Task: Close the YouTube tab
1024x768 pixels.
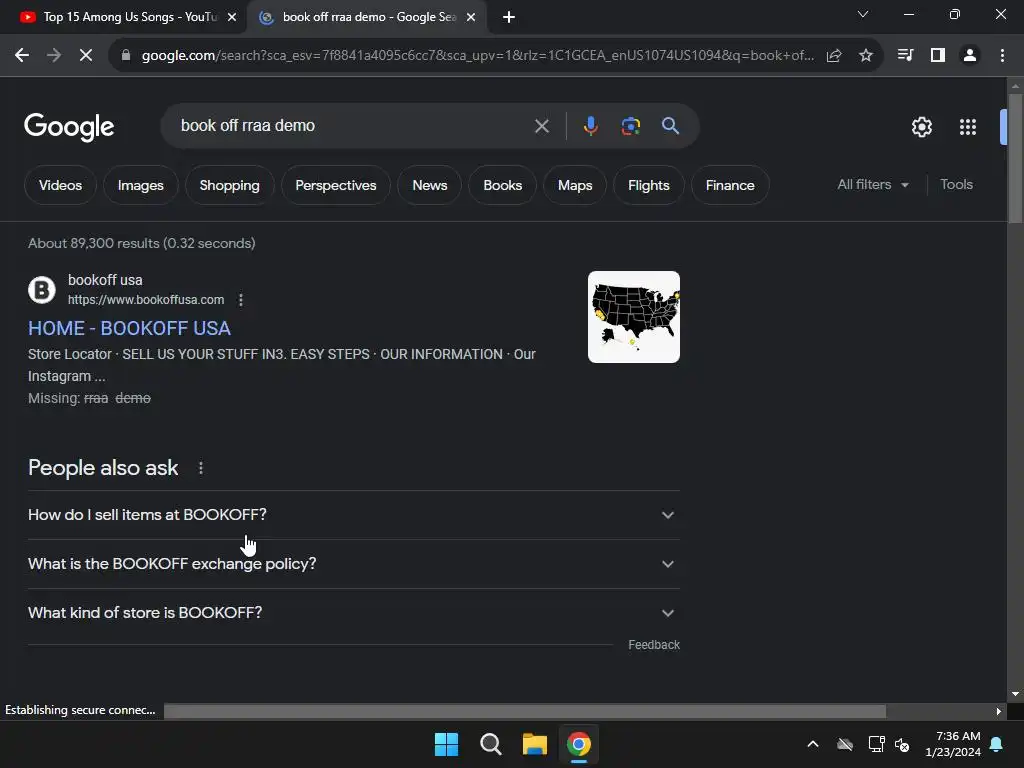Action: [x=232, y=18]
